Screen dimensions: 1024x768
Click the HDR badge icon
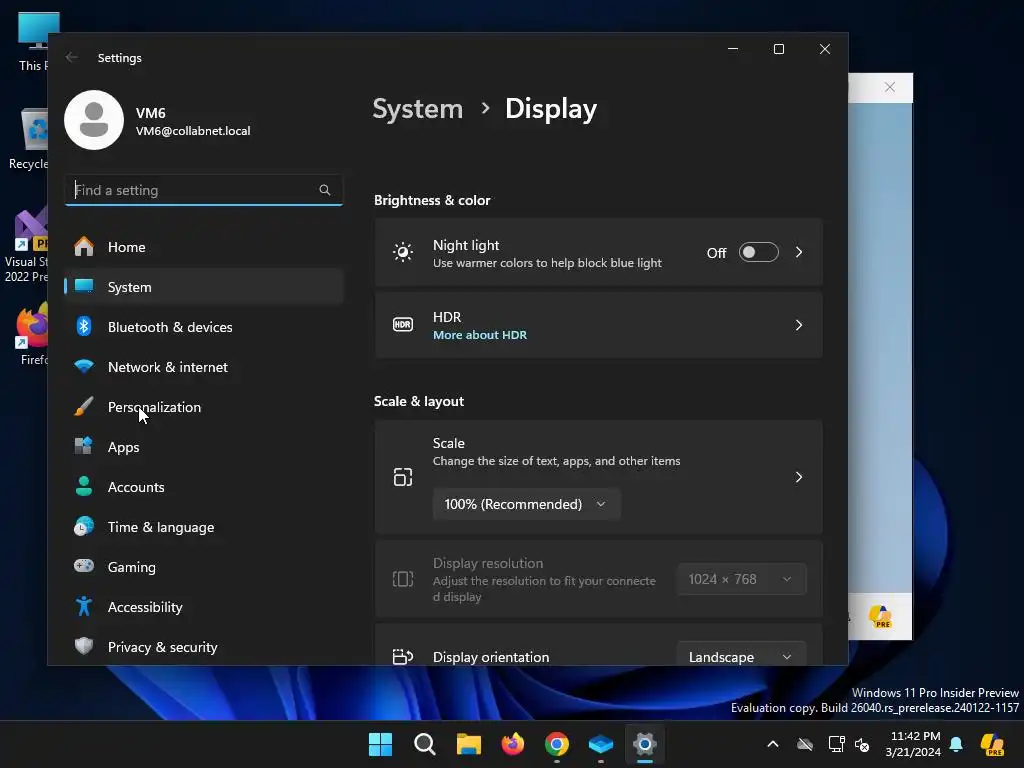403,325
